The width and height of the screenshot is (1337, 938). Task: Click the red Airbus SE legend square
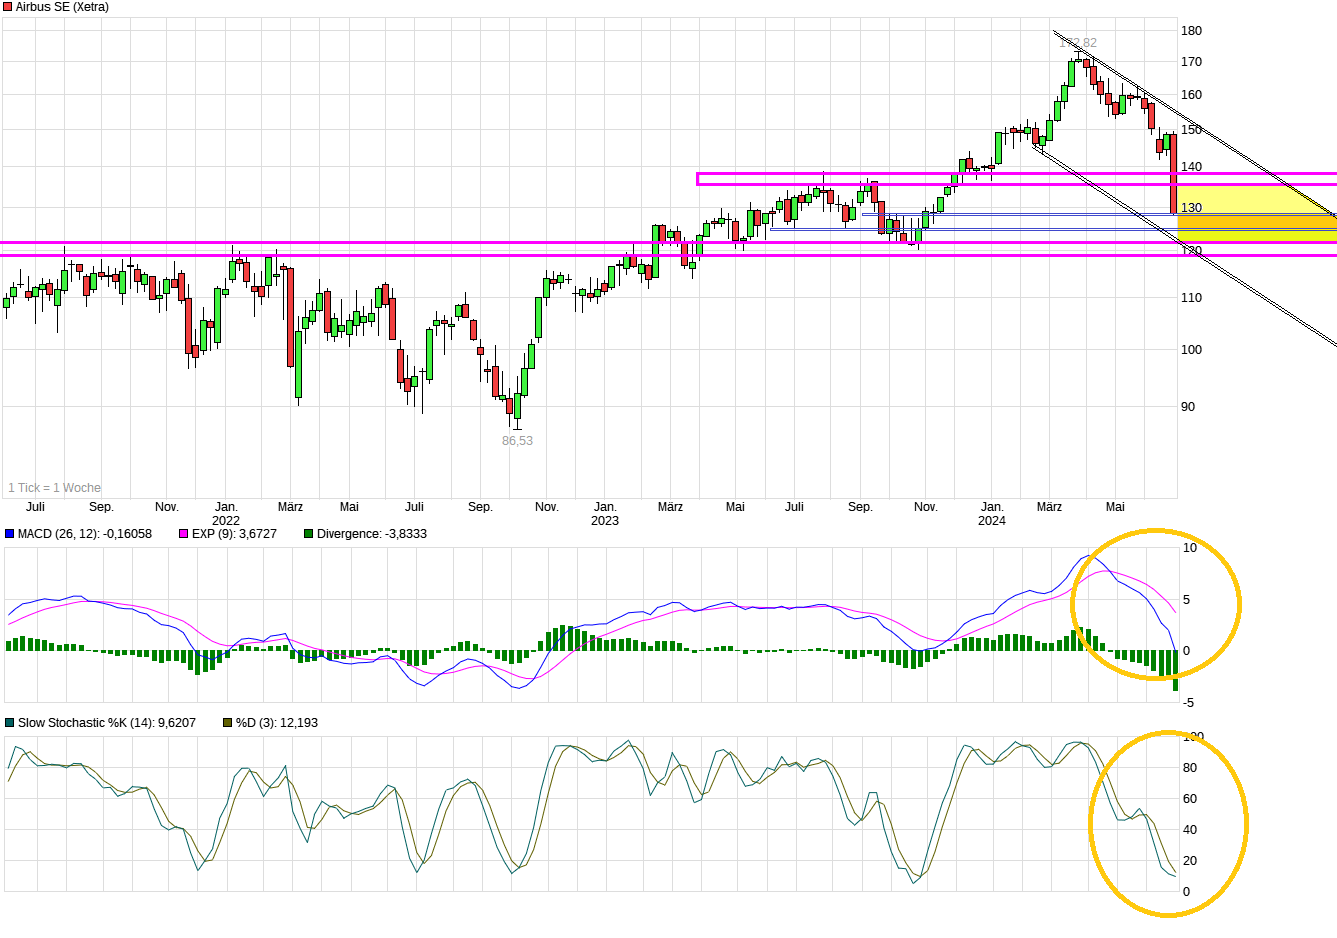click(7, 7)
